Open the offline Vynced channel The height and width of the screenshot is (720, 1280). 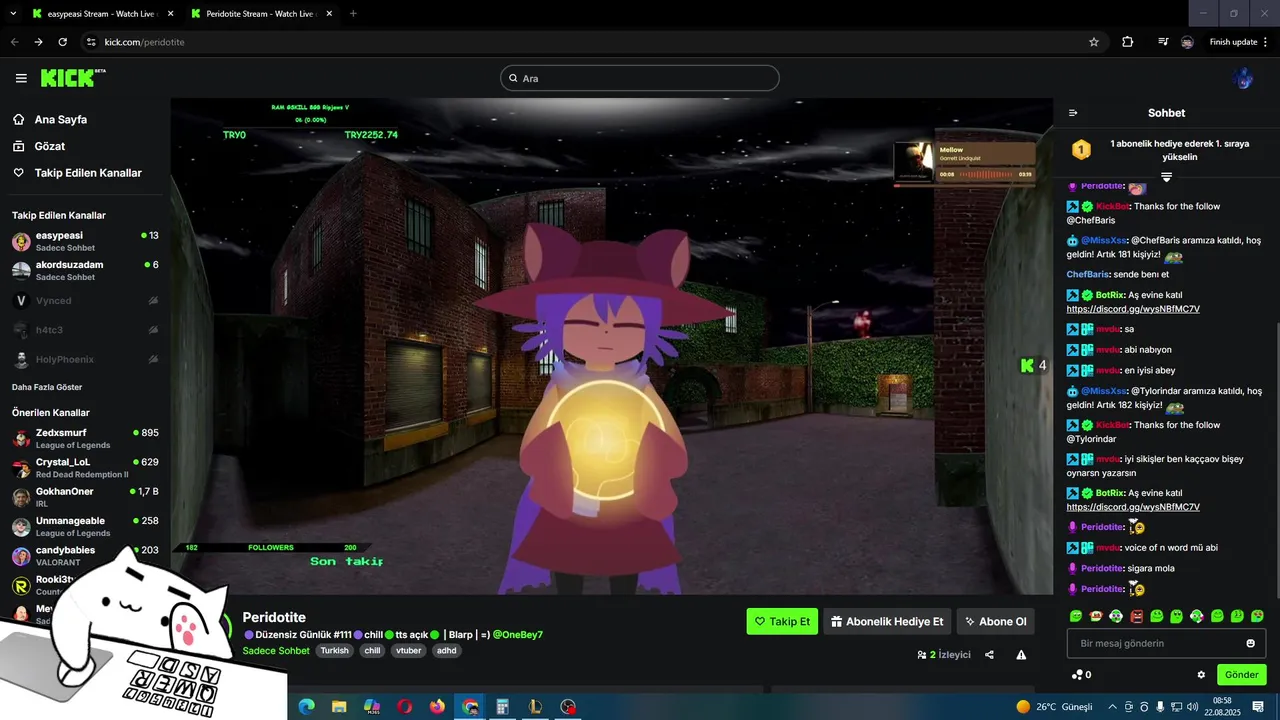pos(85,300)
